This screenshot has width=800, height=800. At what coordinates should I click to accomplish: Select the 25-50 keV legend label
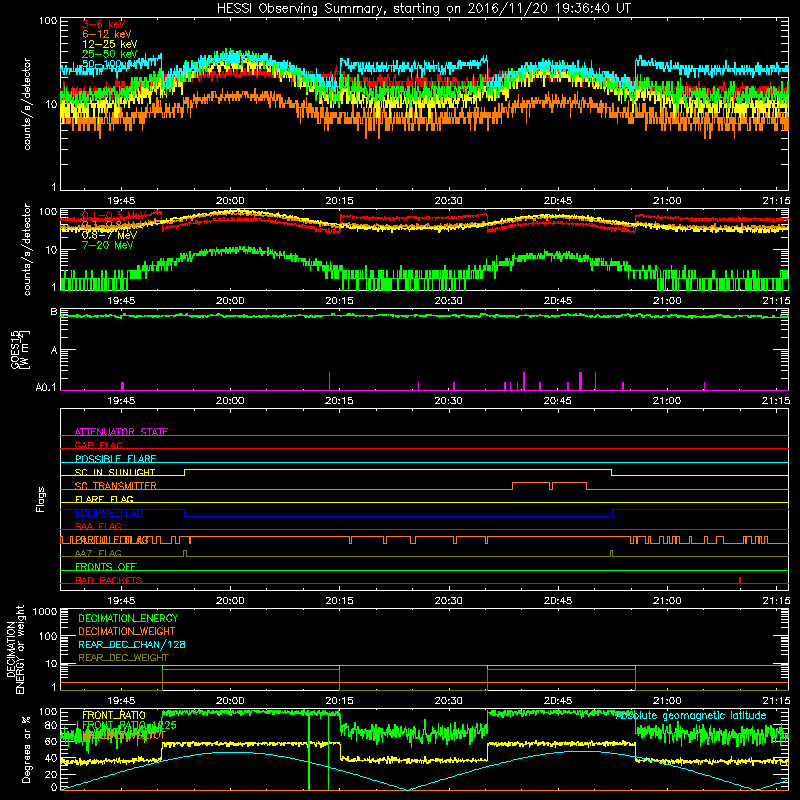point(110,54)
